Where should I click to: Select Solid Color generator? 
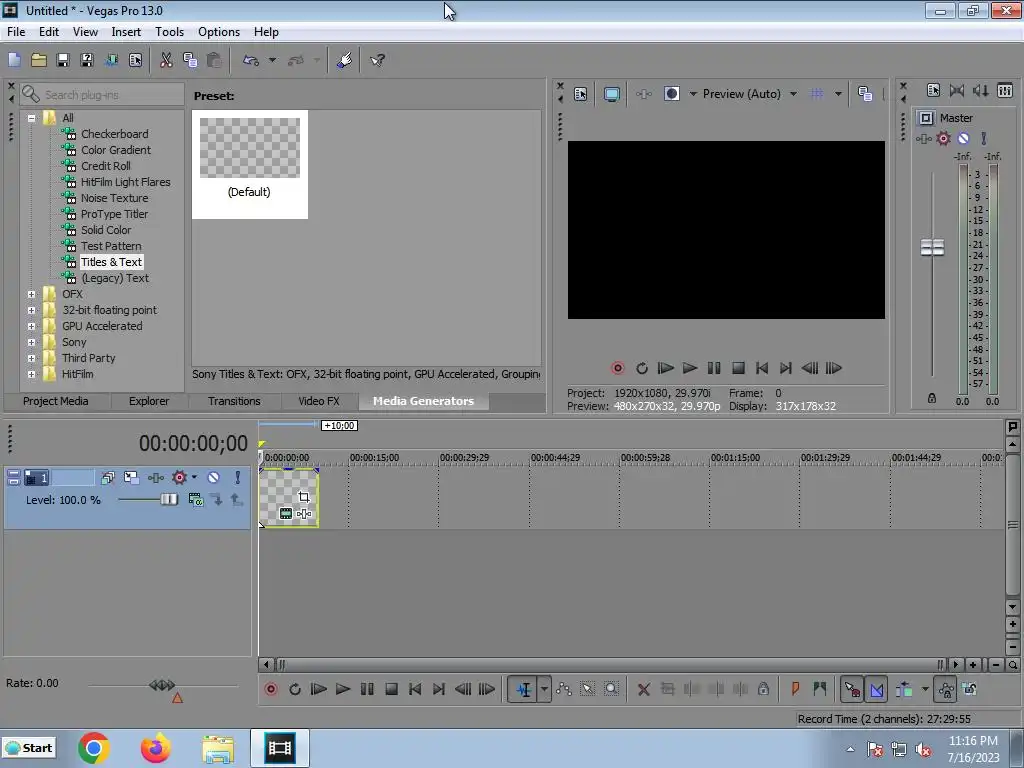pos(106,230)
